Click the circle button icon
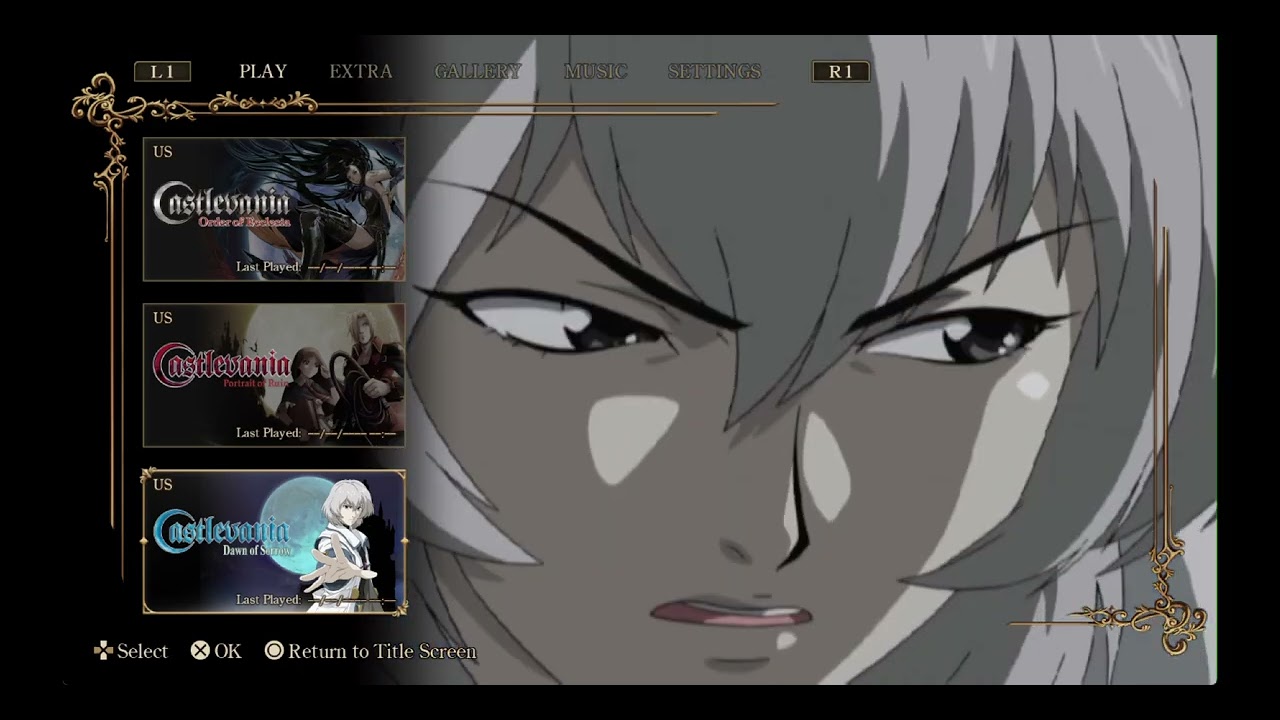This screenshot has width=1280, height=720. click(274, 651)
